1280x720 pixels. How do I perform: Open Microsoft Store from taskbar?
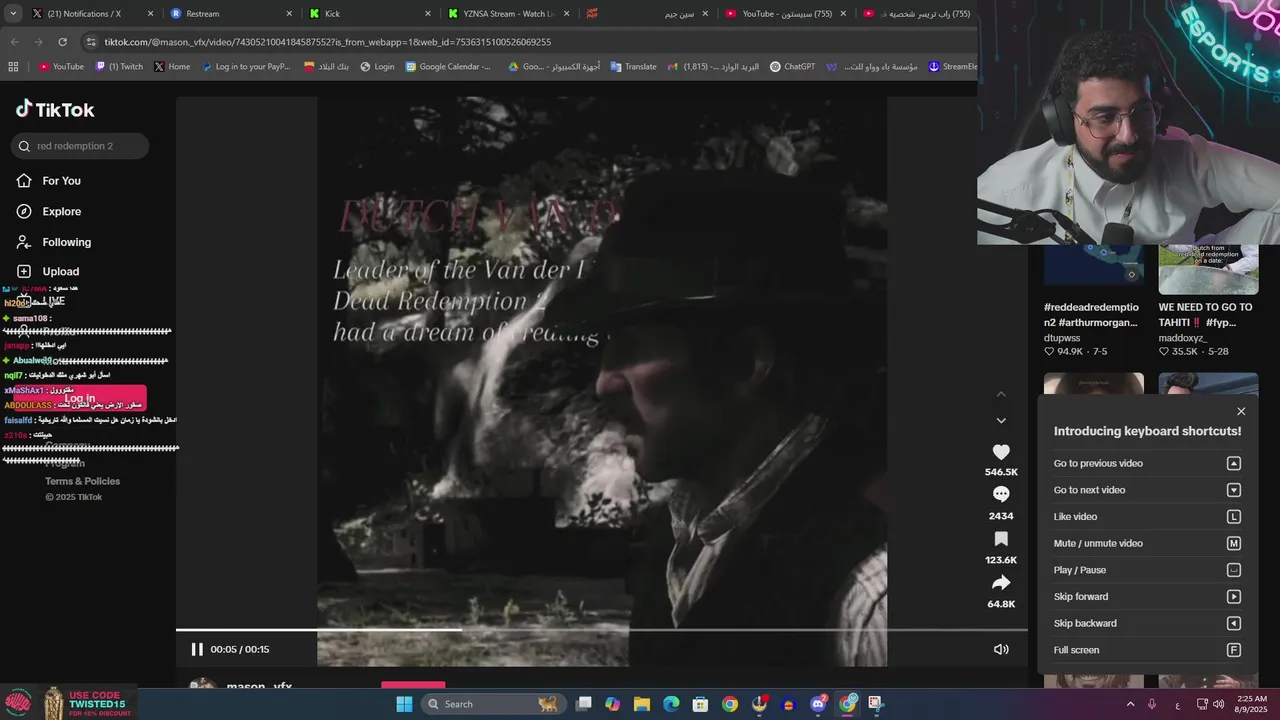701,704
